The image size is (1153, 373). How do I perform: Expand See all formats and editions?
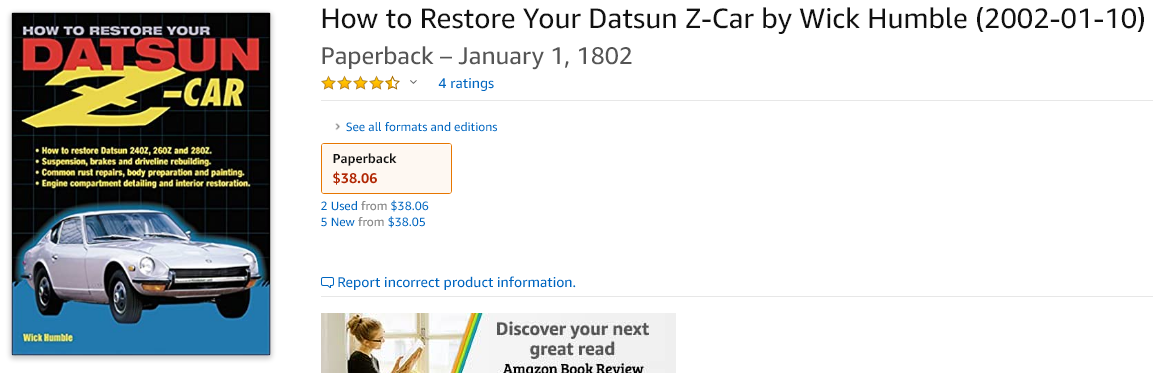[421, 127]
